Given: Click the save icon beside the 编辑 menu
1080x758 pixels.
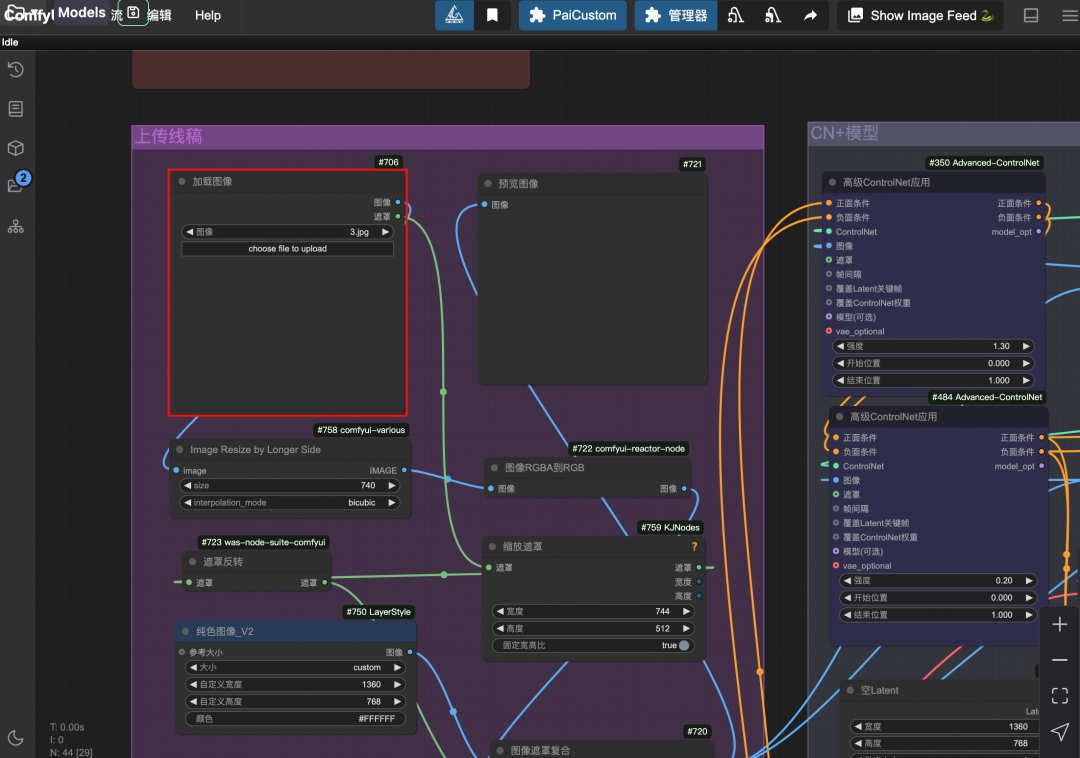Looking at the screenshot, I should (x=134, y=13).
